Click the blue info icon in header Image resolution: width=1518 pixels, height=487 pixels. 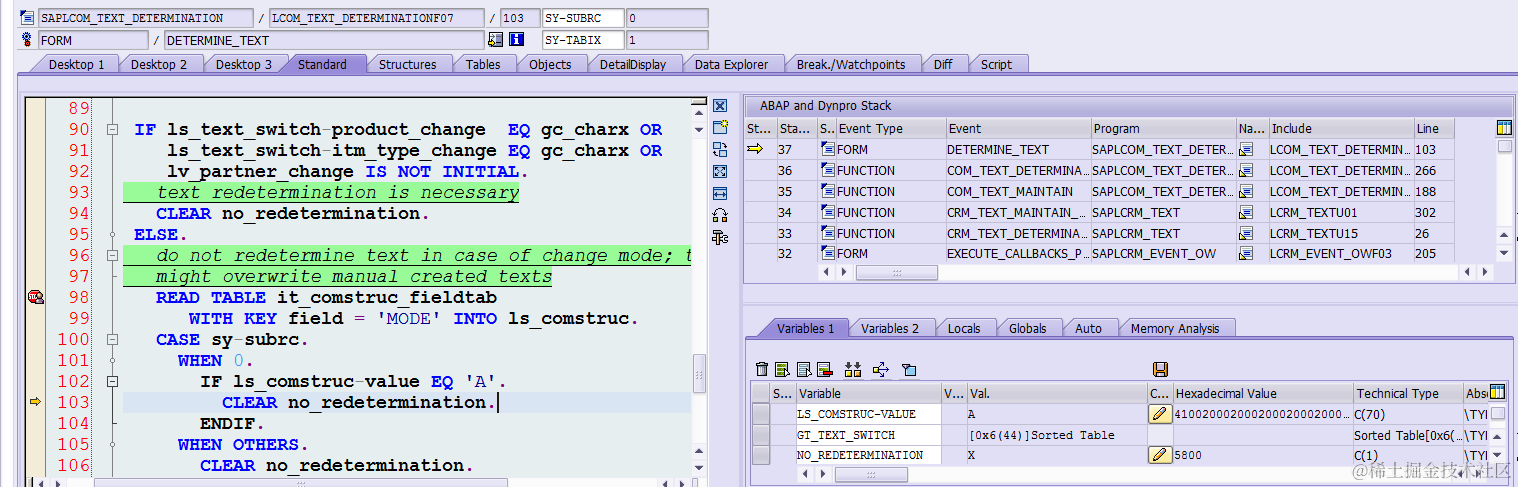coord(516,40)
